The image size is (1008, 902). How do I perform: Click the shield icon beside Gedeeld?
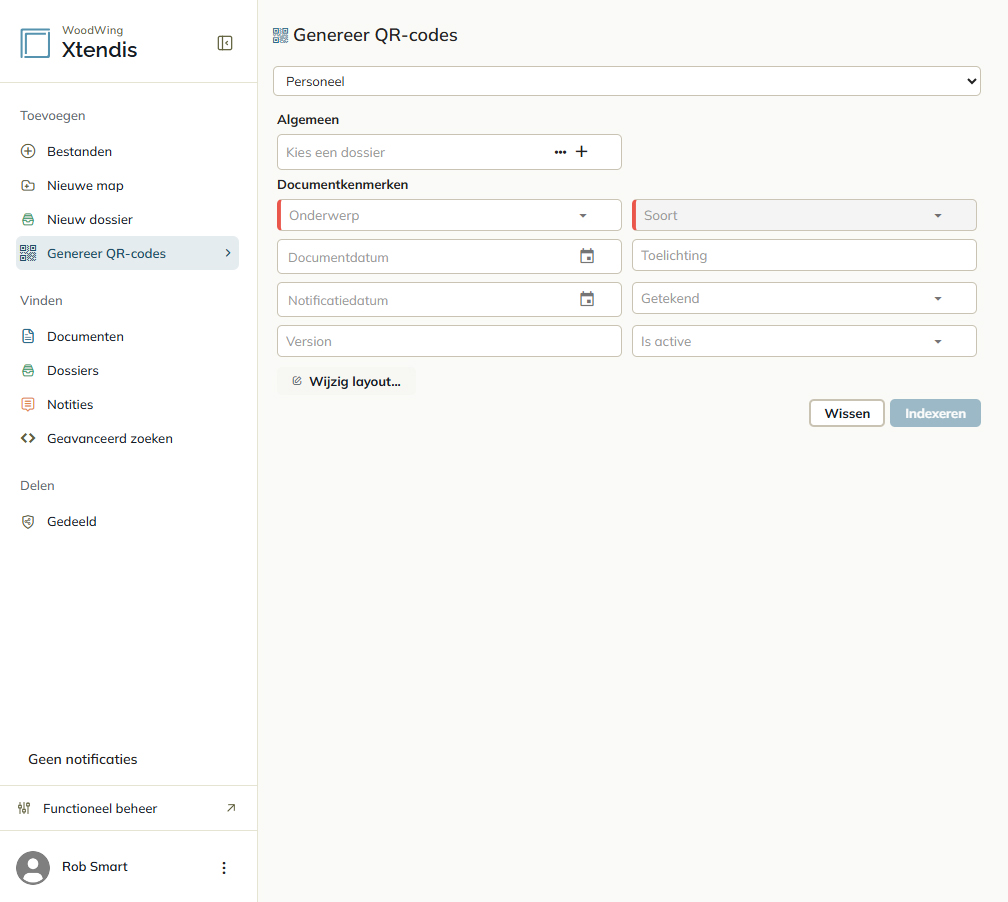(x=28, y=521)
